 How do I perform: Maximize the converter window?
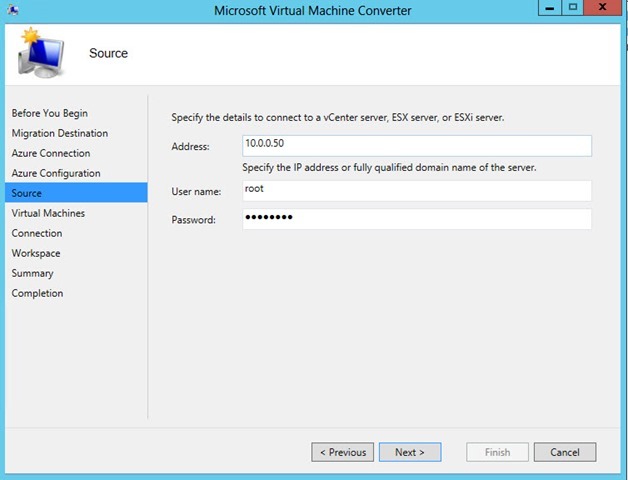(573, 8)
